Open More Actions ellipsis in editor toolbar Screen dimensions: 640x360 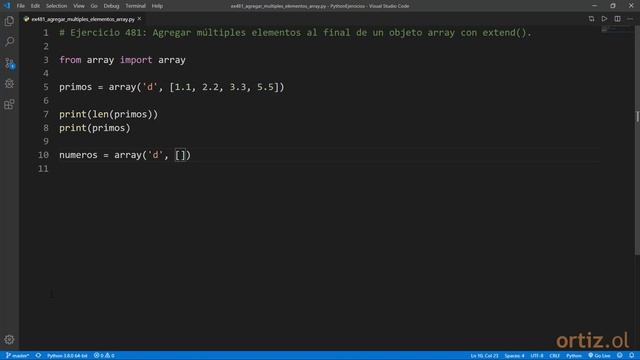coord(630,19)
